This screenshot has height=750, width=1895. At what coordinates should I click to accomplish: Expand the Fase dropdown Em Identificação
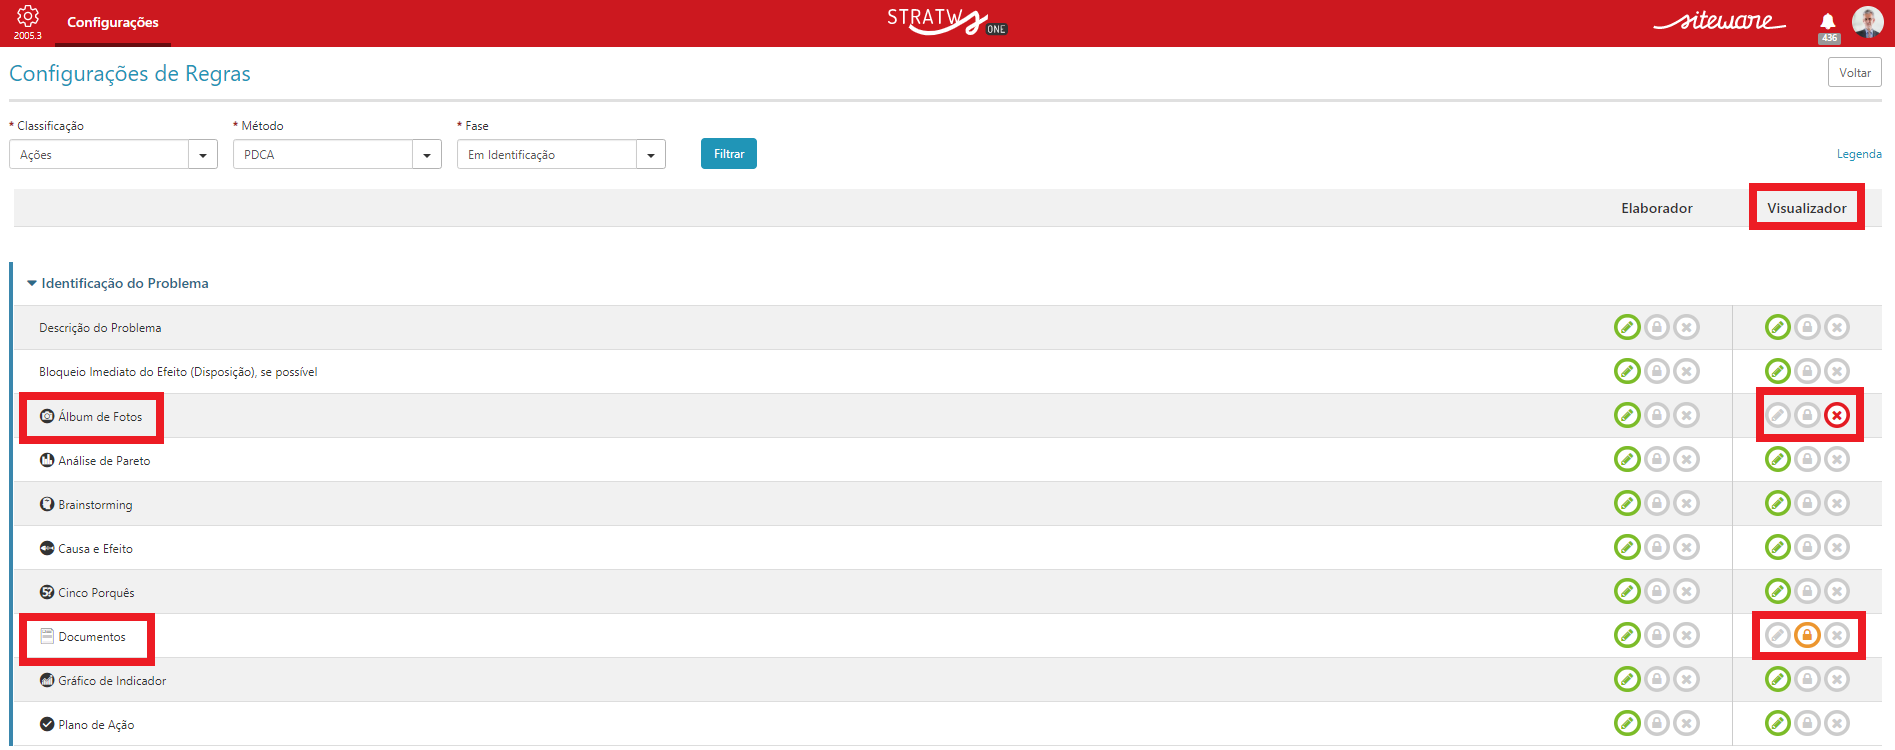[561, 154]
